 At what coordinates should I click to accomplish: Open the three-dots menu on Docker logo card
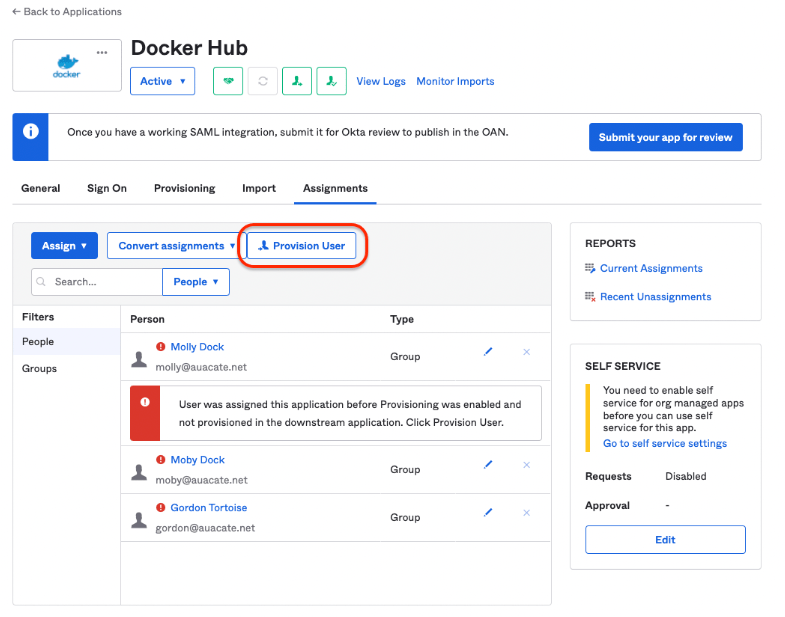102,52
